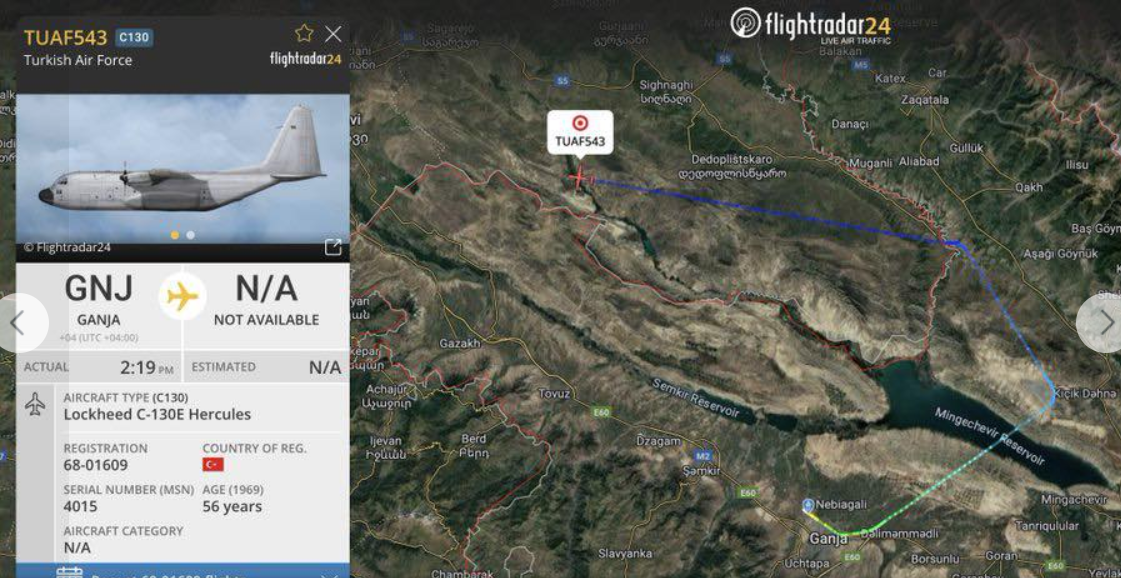Click the Ganja airport marker on map

pos(808,505)
